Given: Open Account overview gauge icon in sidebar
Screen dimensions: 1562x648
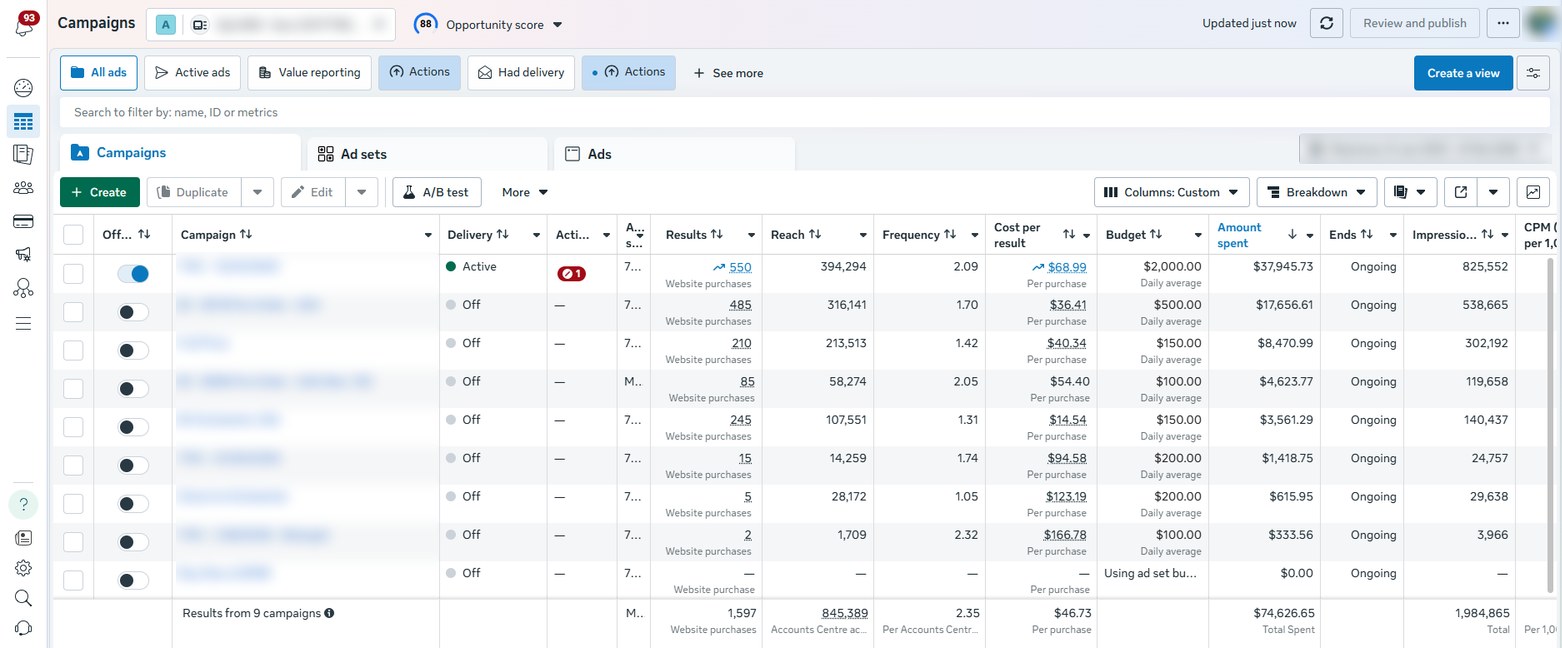Looking at the screenshot, I should (23, 88).
